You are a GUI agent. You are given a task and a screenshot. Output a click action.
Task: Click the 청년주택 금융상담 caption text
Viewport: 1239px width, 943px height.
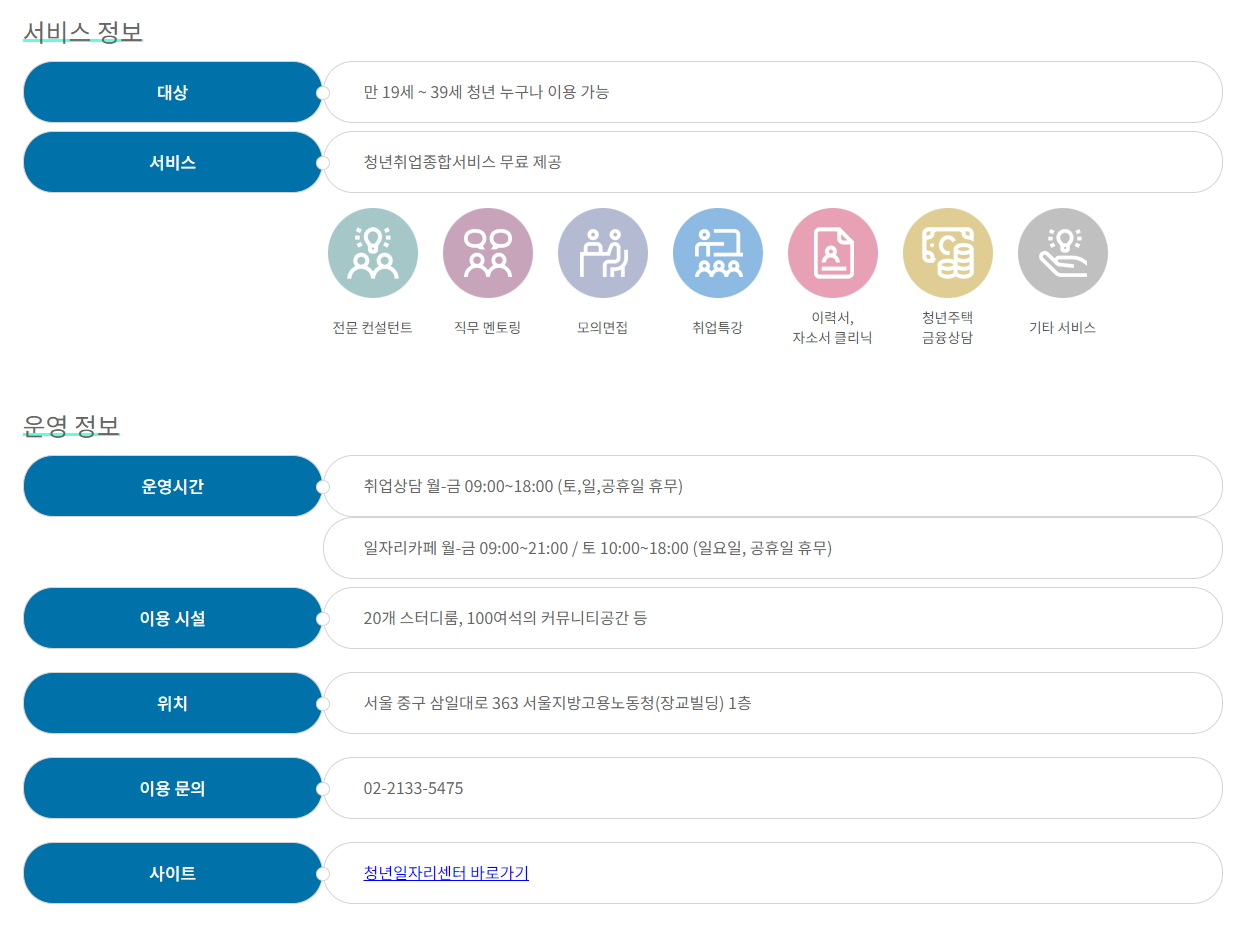[947, 327]
